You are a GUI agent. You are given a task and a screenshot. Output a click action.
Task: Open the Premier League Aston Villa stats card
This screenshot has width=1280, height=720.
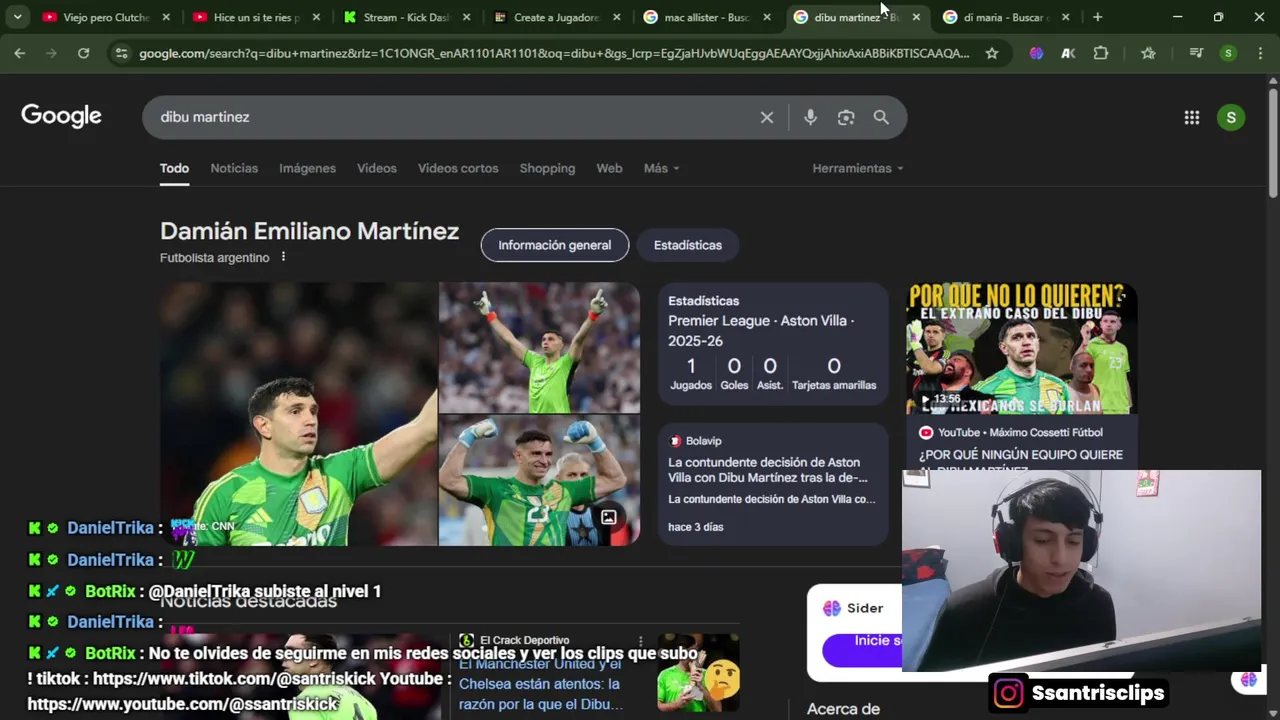773,344
